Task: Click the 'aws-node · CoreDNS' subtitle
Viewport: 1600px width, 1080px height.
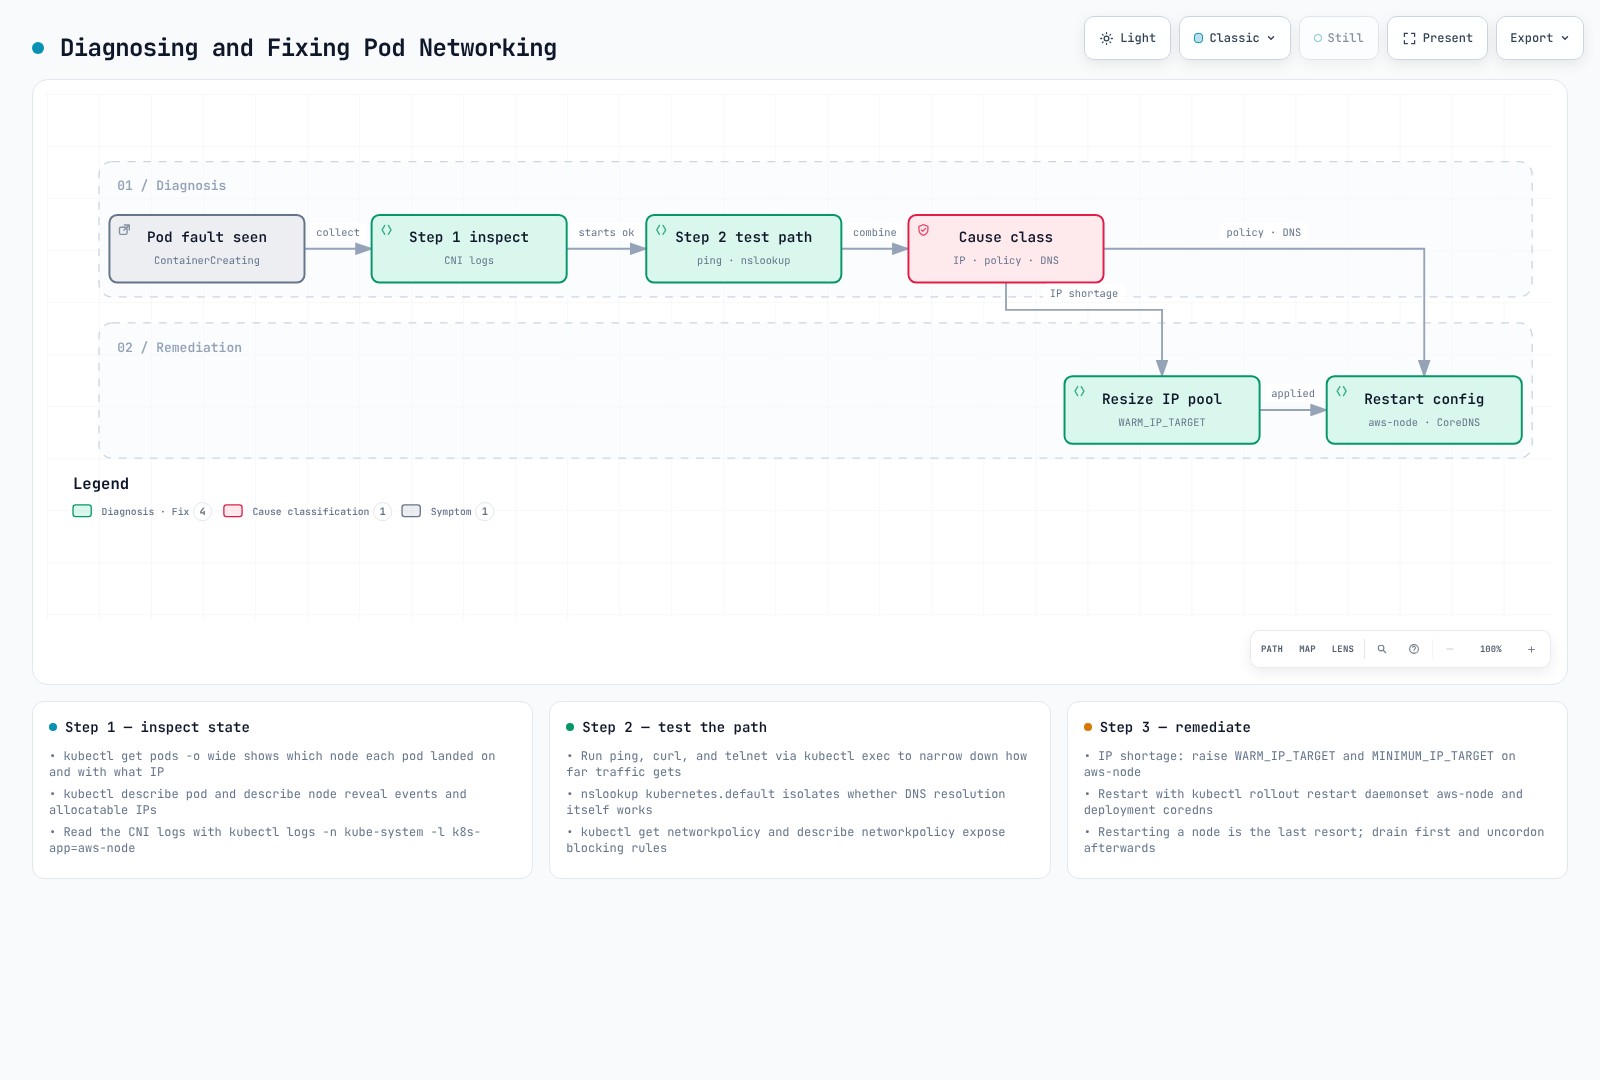Action: pyautogui.click(x=1424, y=422)
